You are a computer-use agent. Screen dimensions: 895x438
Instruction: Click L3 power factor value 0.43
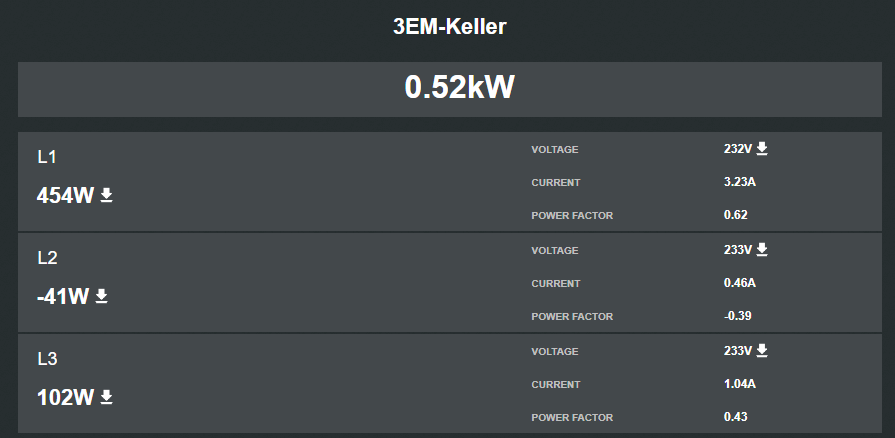tap(736, 417)
